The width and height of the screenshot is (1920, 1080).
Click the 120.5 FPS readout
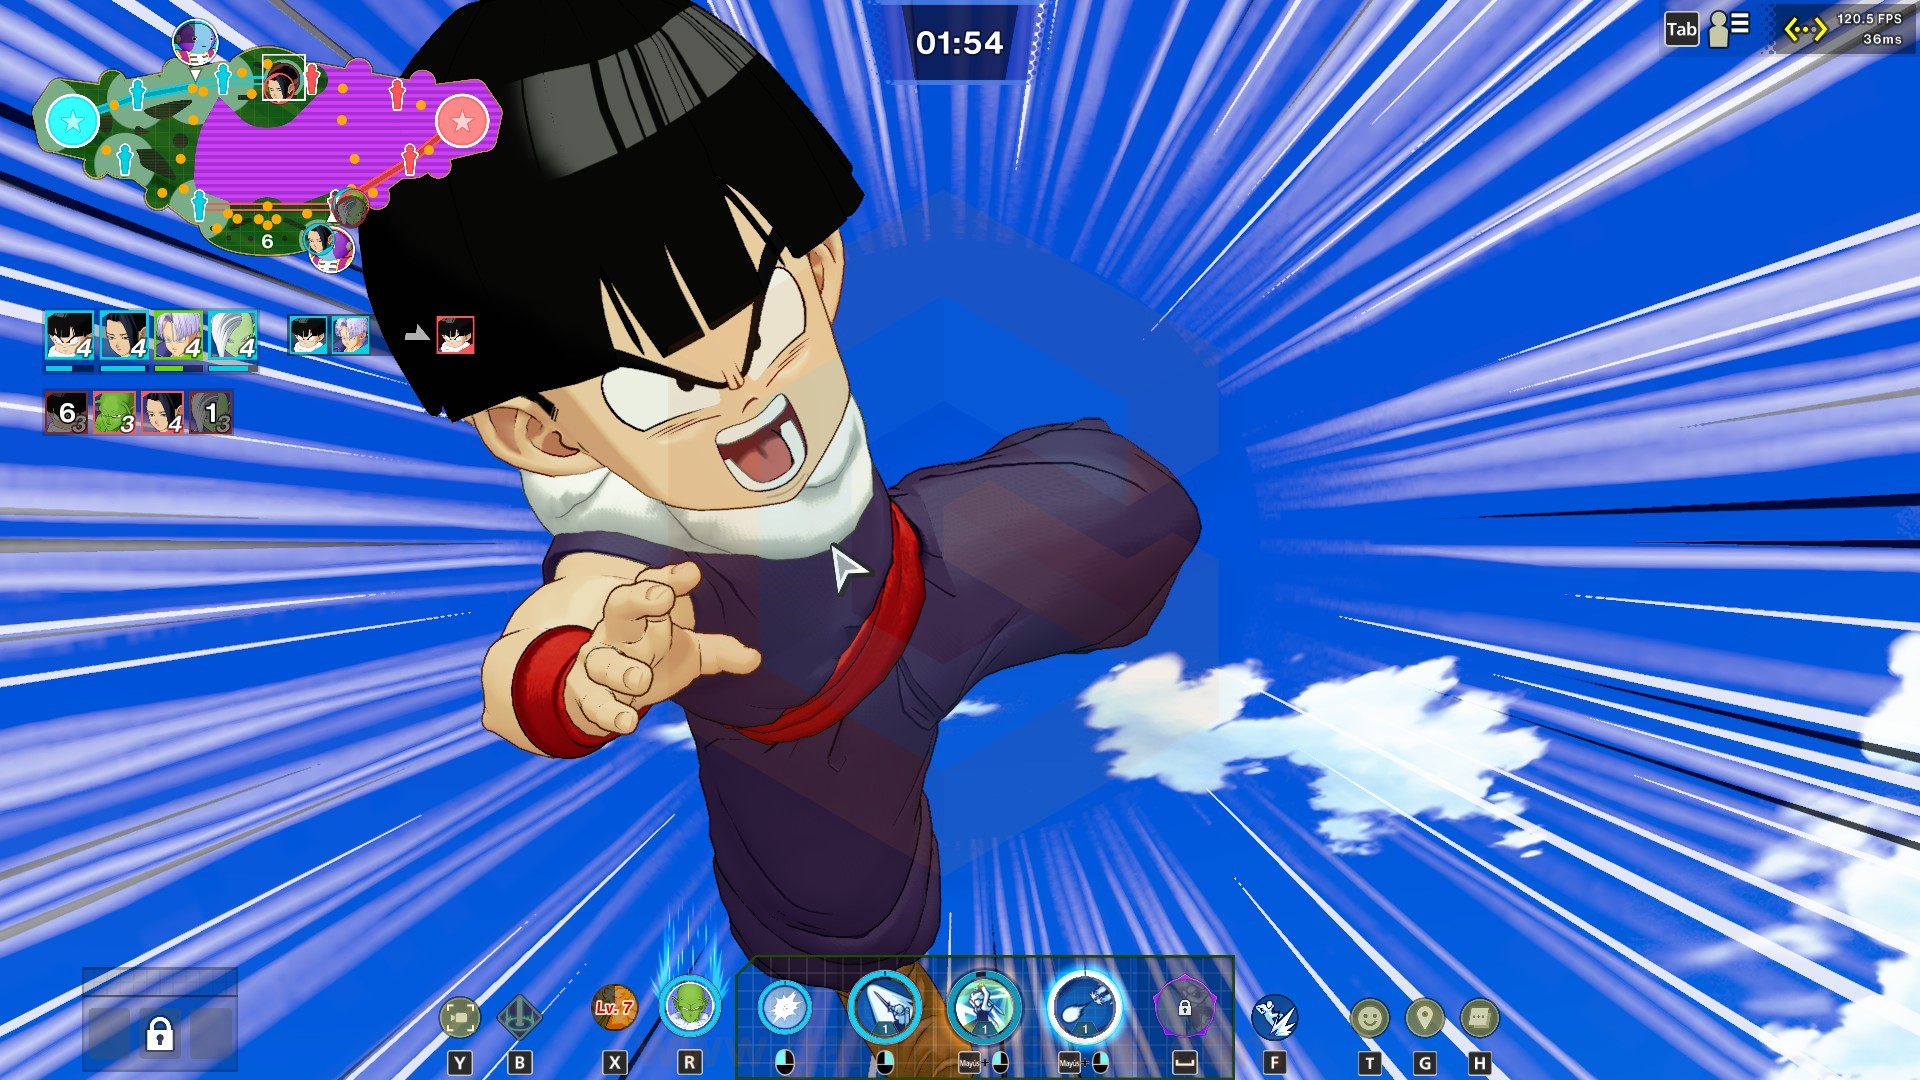click(x=1869, y=19)
